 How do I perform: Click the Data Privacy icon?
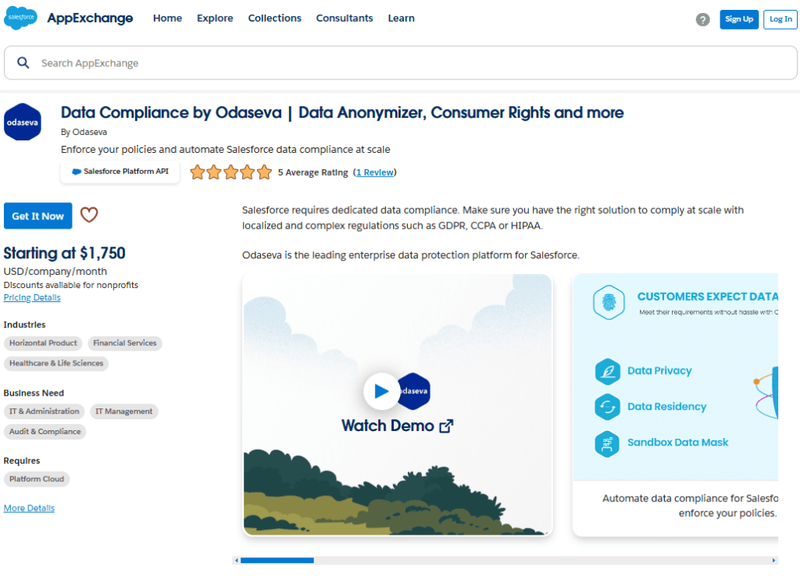point(607,371)
